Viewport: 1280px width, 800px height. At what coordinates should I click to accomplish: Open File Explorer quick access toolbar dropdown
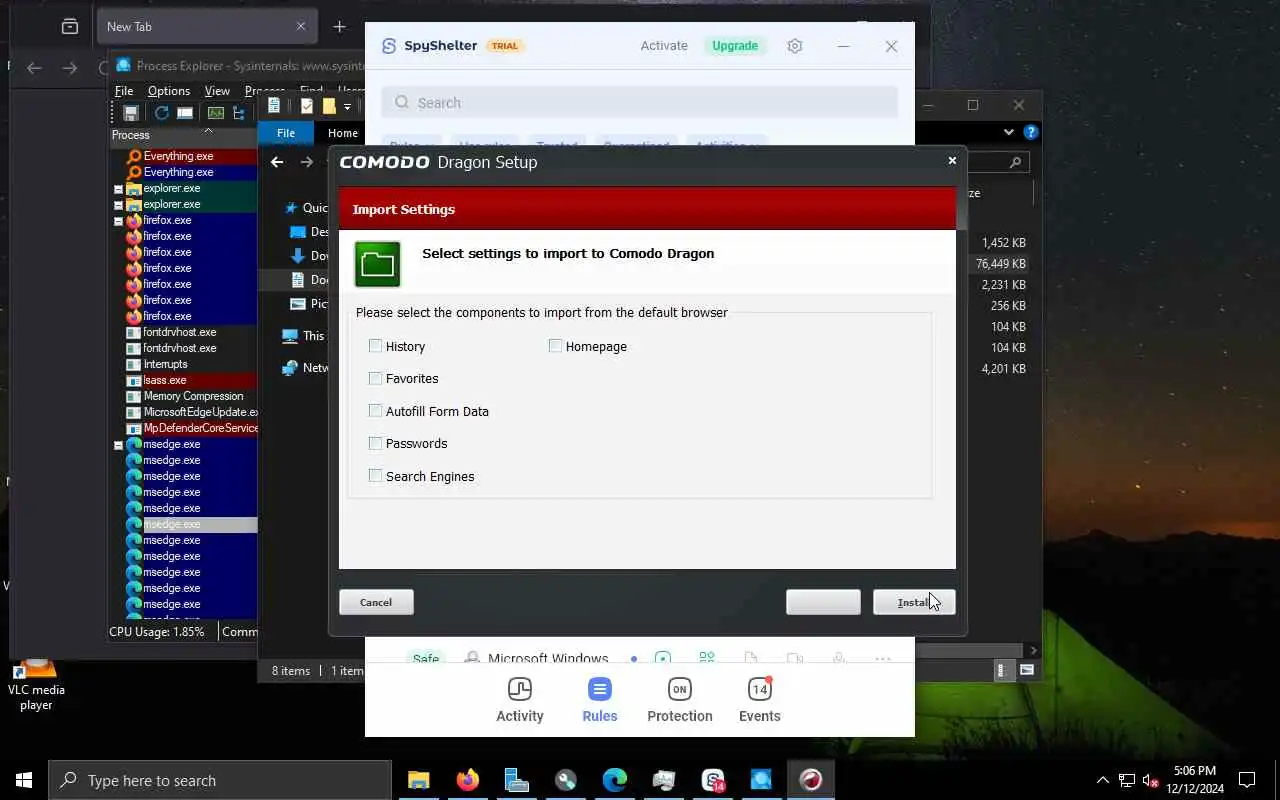347,106
